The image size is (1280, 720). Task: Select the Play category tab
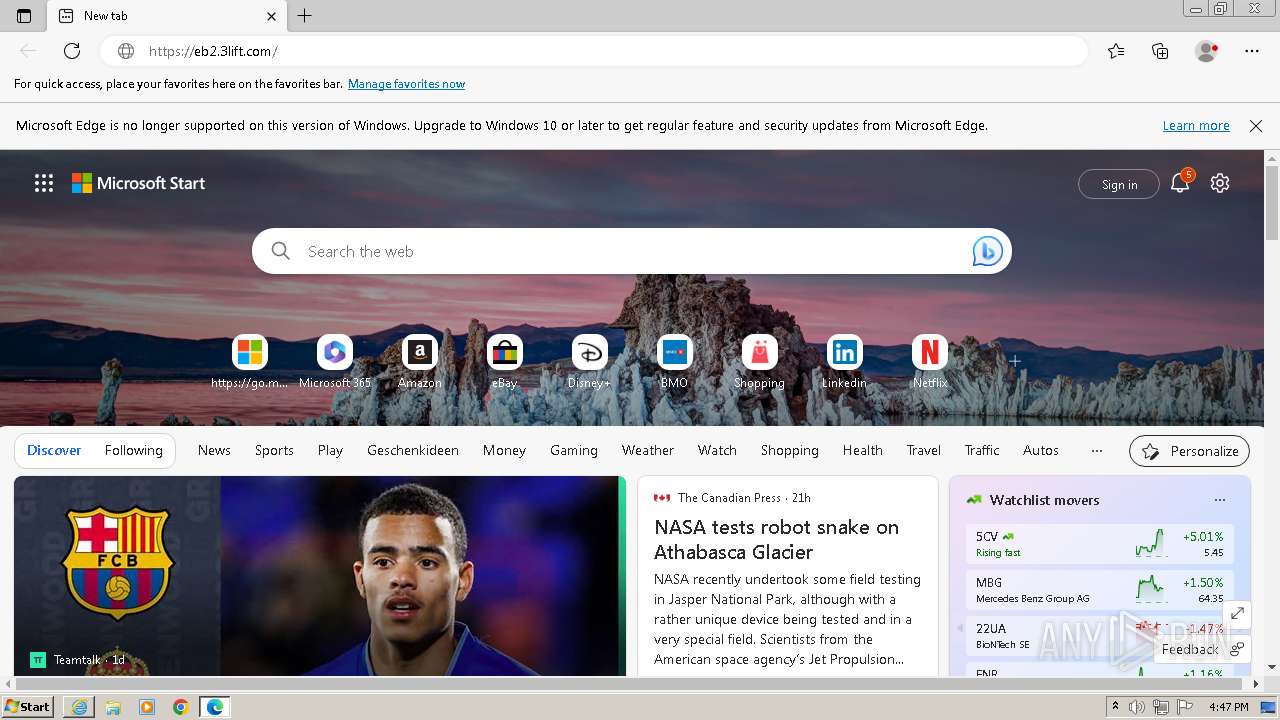[330, 451]
